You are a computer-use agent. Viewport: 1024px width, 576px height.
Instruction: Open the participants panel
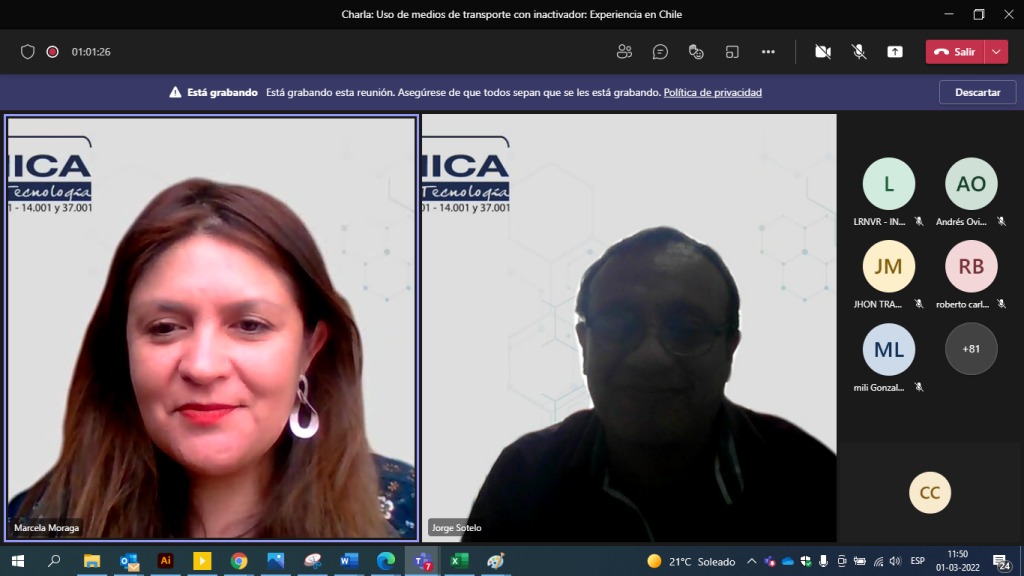pyautogui.click(x=625, y=52)
